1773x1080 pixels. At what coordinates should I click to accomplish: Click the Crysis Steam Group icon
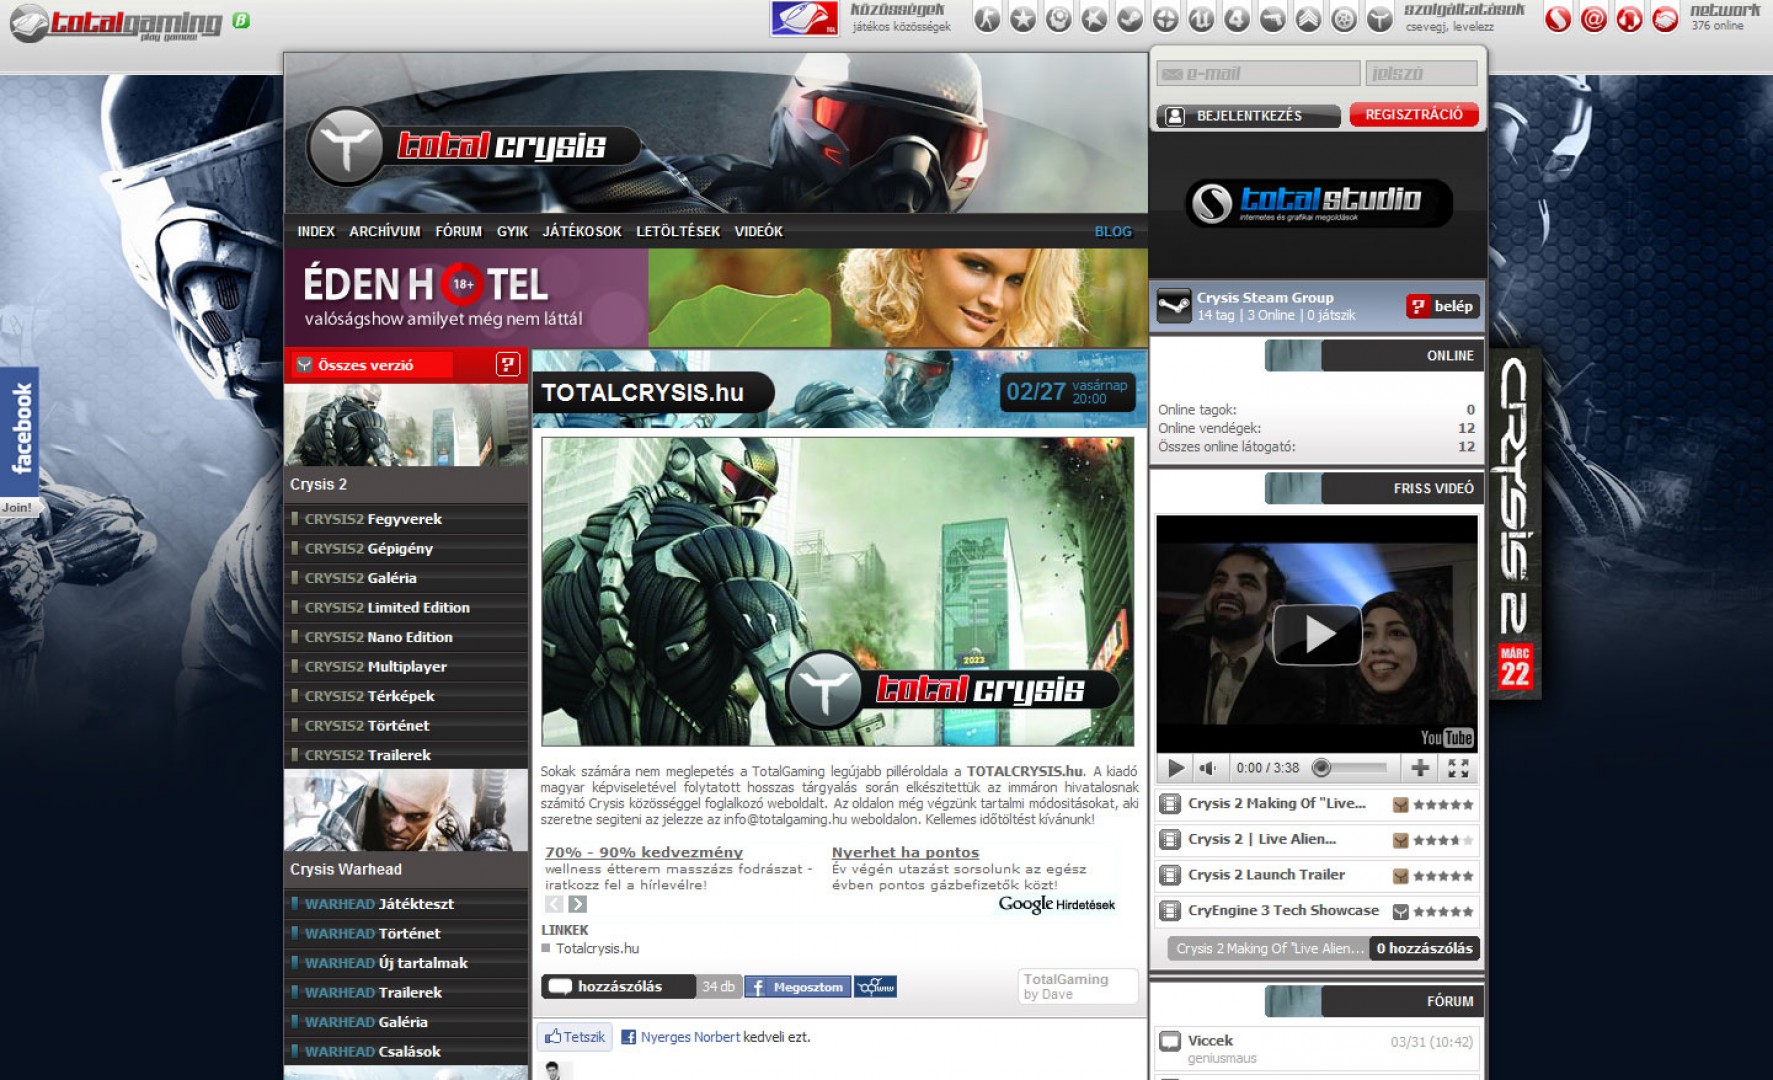pos(1174,306)
